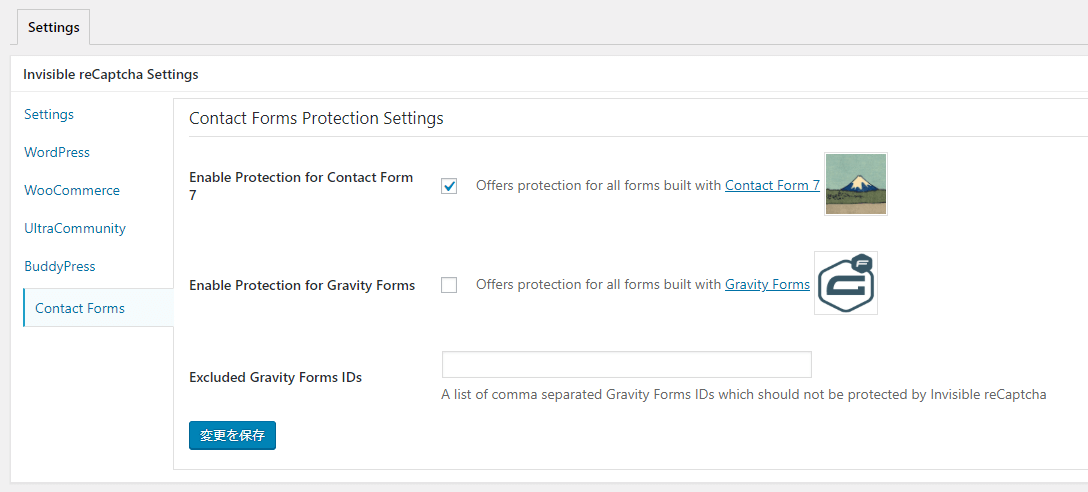
Task: Click the 変更を保存 save button
Action: [x=232, y=436]
